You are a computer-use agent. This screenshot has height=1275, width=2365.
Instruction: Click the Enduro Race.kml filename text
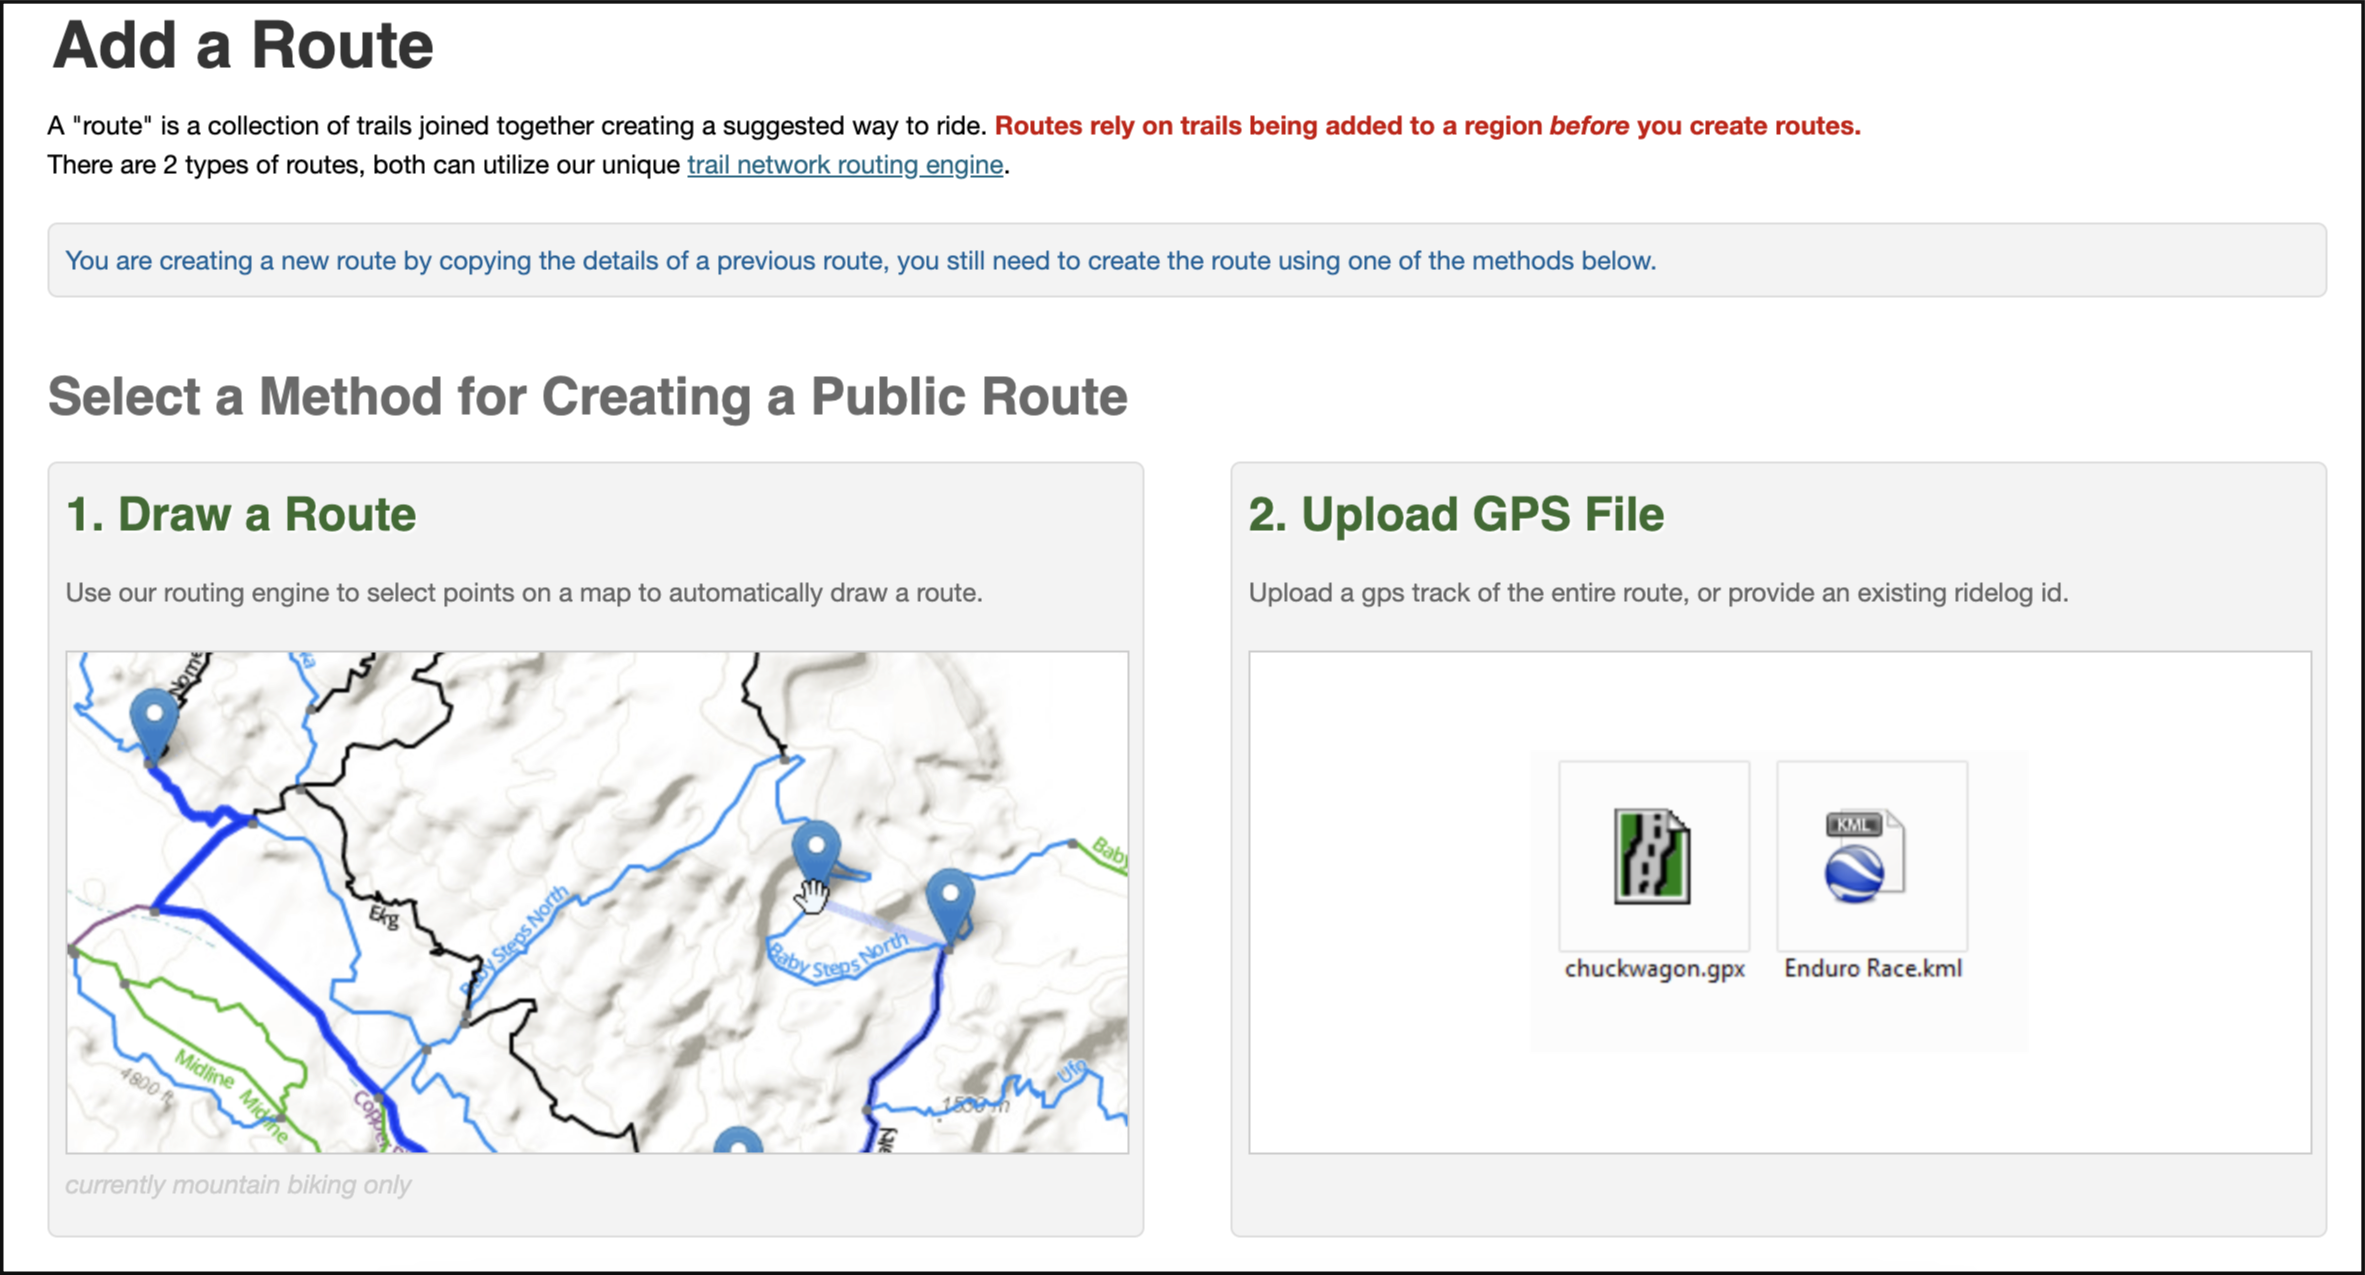pyautogui.click(x=1872, y=968)
